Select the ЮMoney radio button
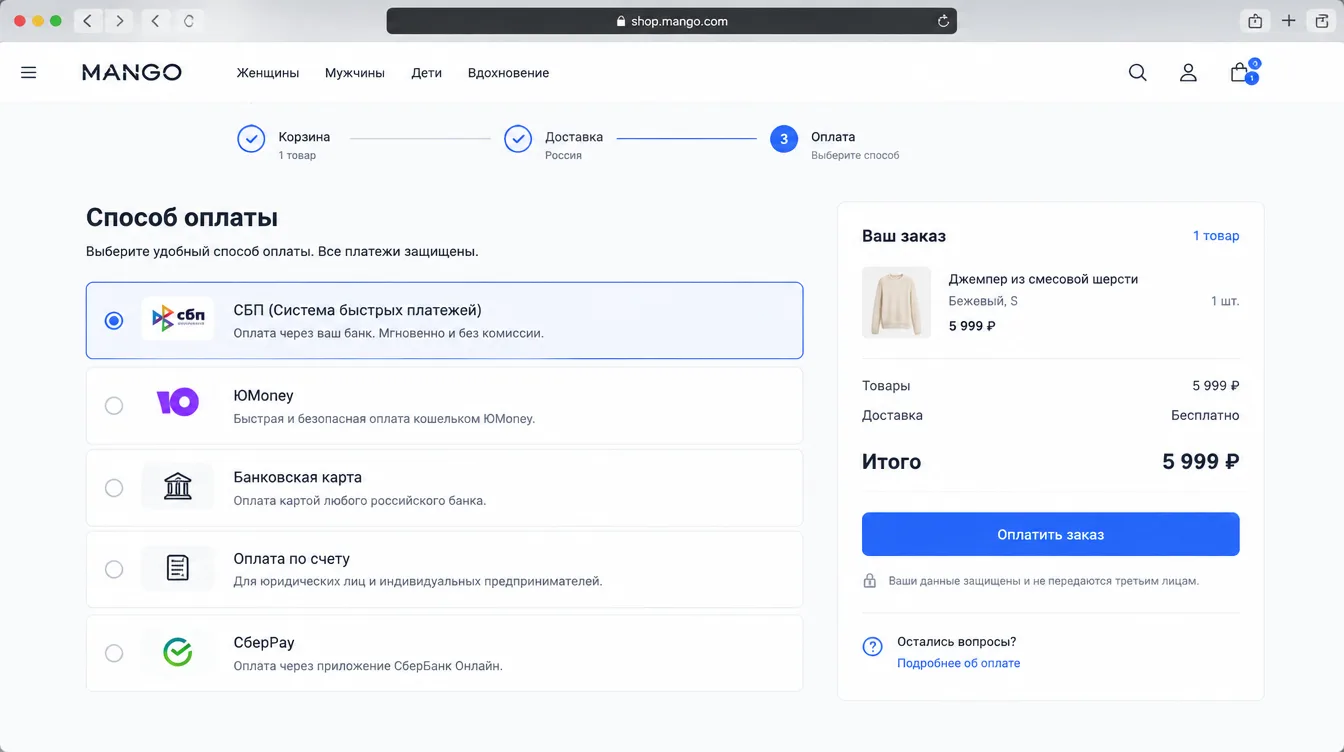This screenshot has height=752, width=1344. tap(114, 405)
